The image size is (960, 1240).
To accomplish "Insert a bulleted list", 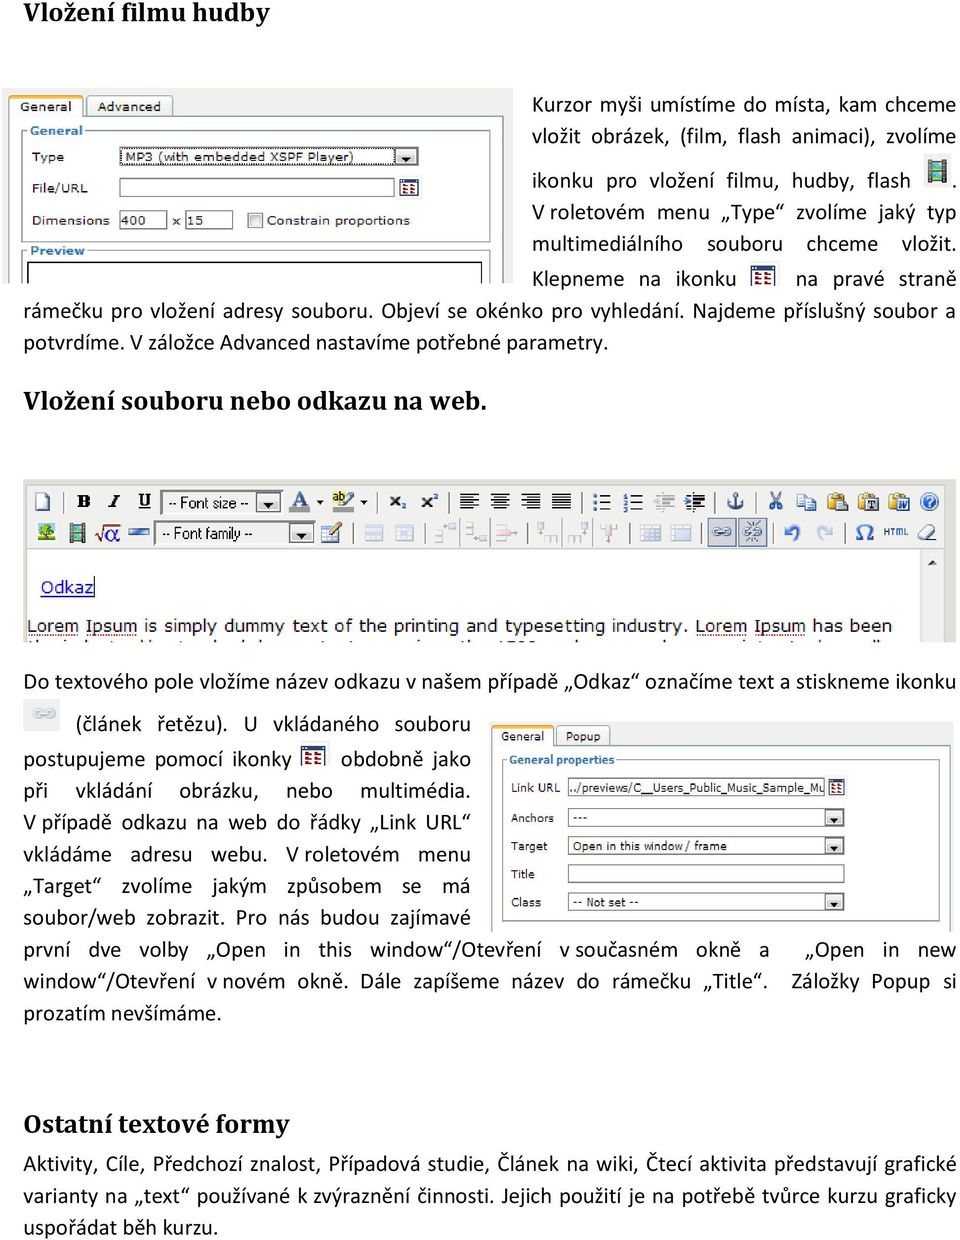I will pyautogui.click(x=601, y=502).
